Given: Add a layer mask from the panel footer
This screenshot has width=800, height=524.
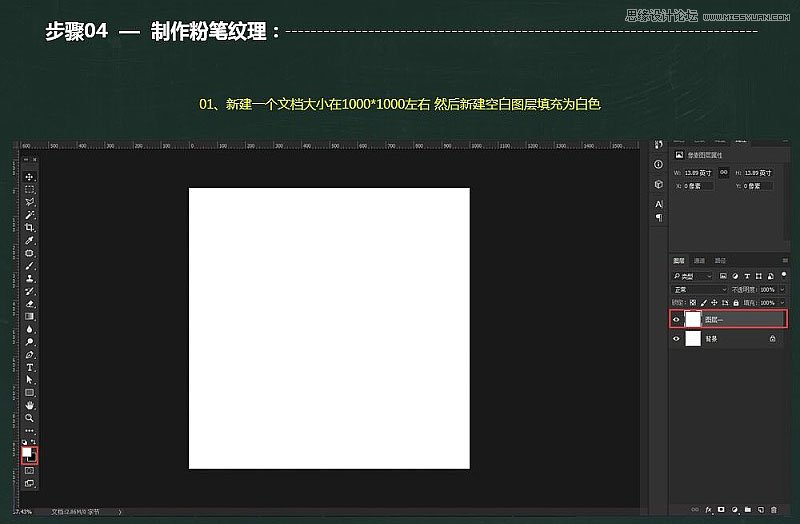Looking at the screenshot, I should click(x=721, y=509).
